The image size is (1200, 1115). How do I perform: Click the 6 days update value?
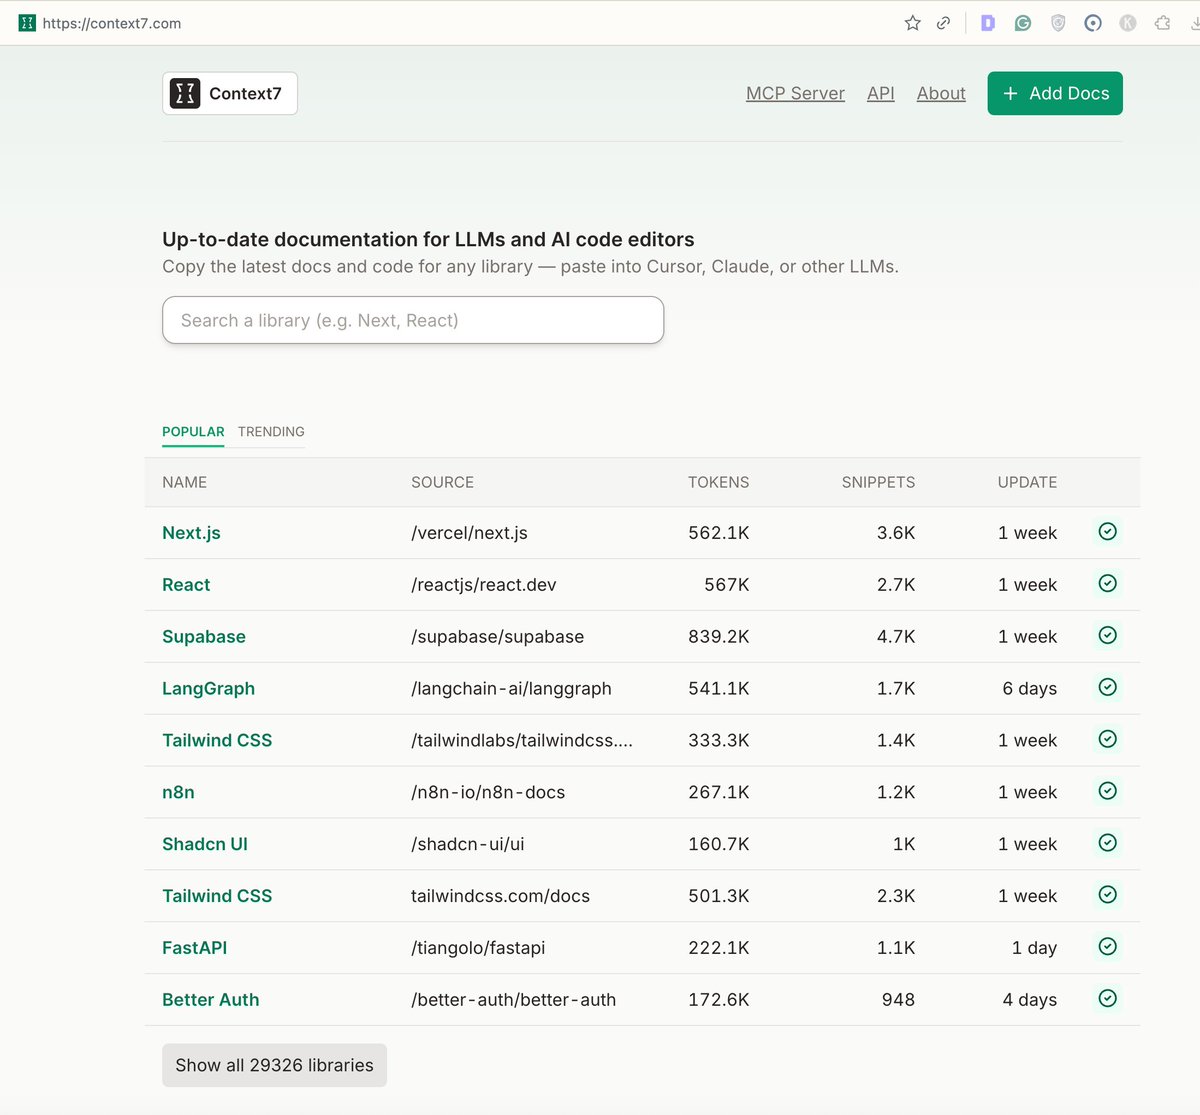coord(1029,689)
